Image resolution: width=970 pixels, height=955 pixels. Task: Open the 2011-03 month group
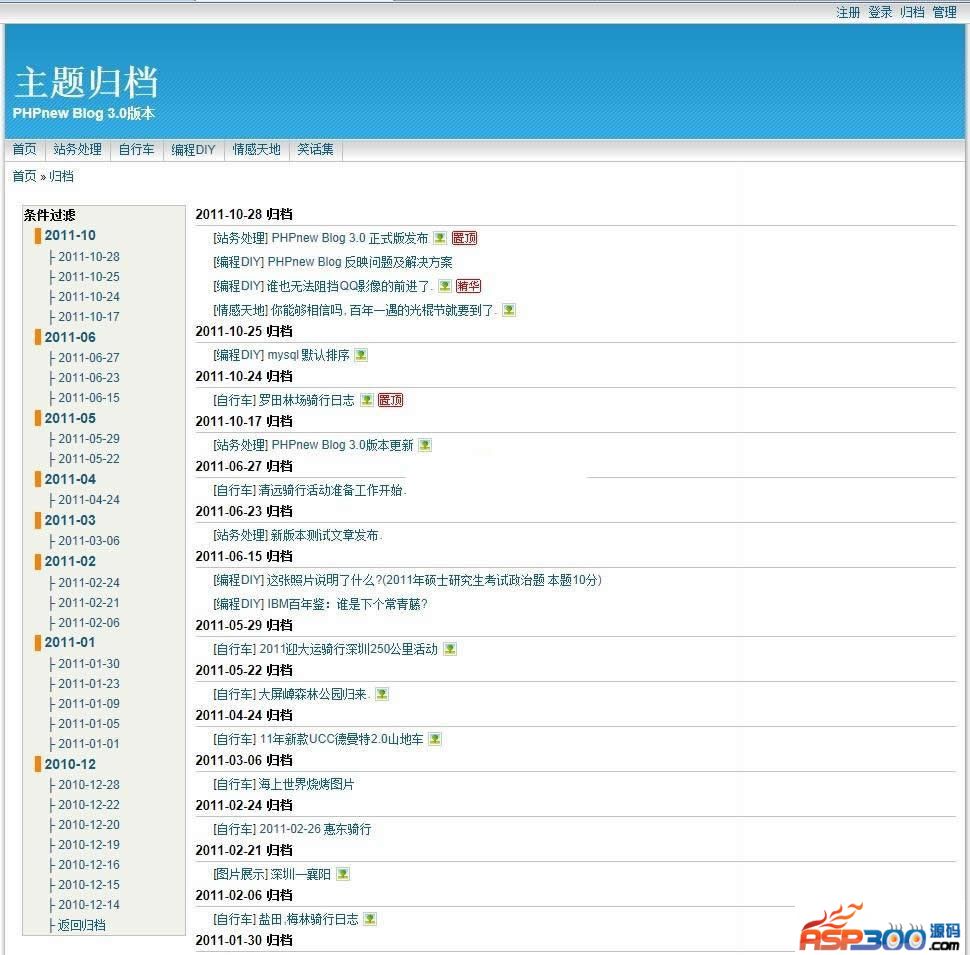point(70,521)
